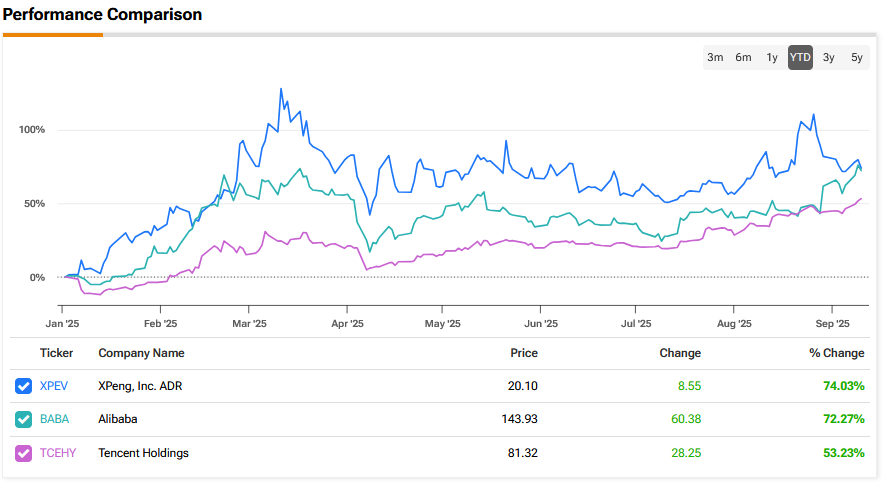Open the XPEV ticker link

click(54, 386)
